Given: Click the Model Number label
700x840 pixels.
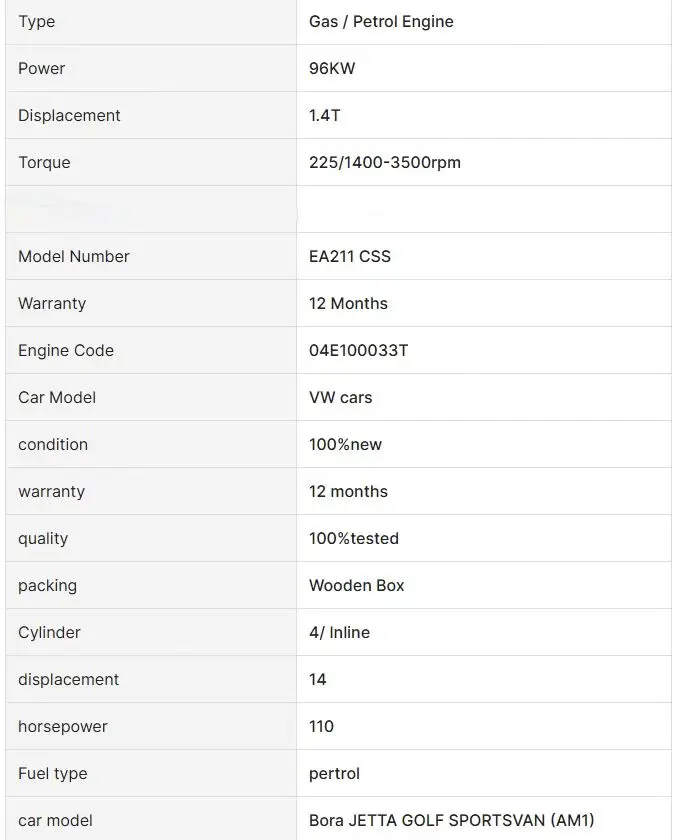Looking at the screenshot, I should 74,256.
